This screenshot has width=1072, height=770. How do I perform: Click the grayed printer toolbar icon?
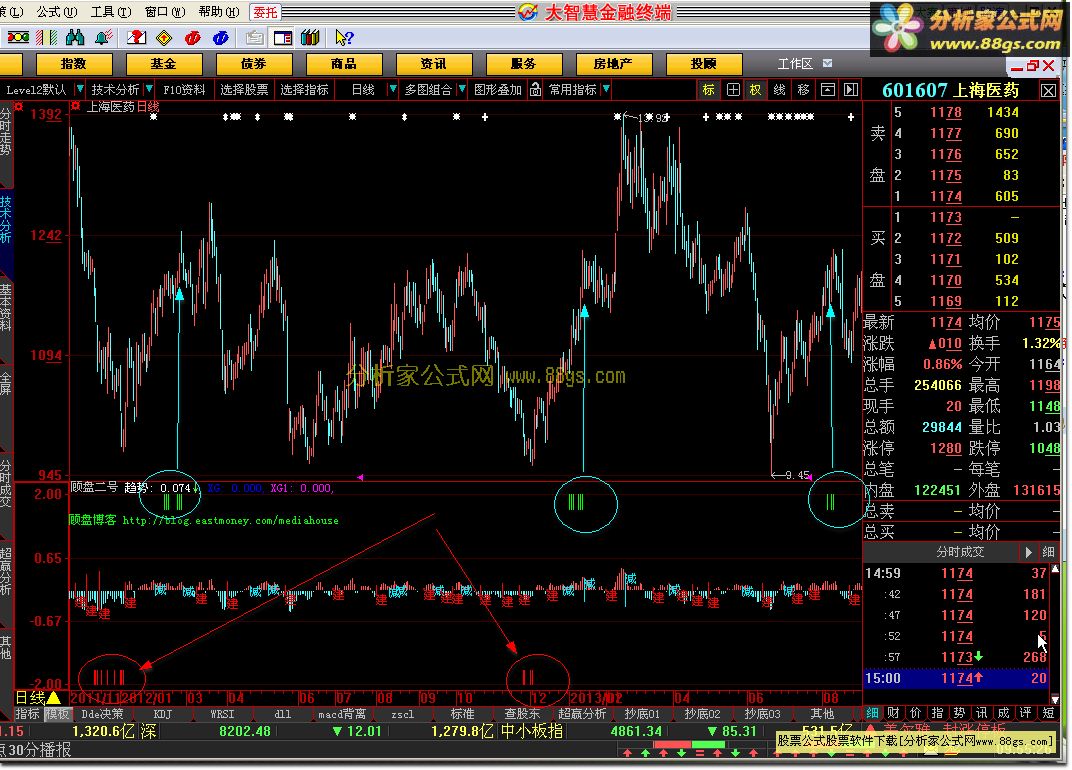254,38
